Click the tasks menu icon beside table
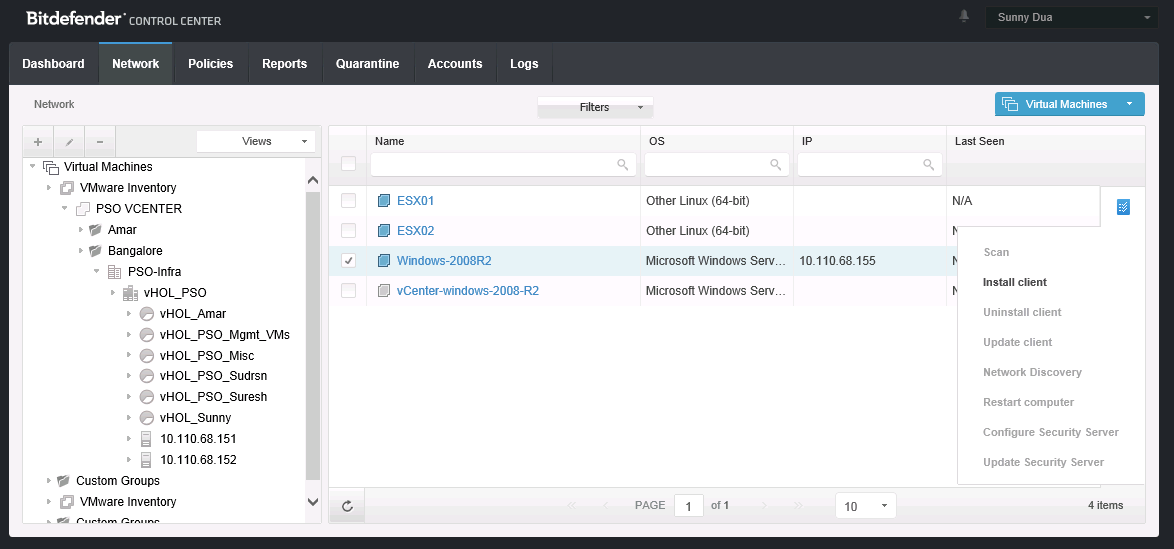Image resolution: width=1174 pixels, height=549 pixels. click(x=1123, y=207)
